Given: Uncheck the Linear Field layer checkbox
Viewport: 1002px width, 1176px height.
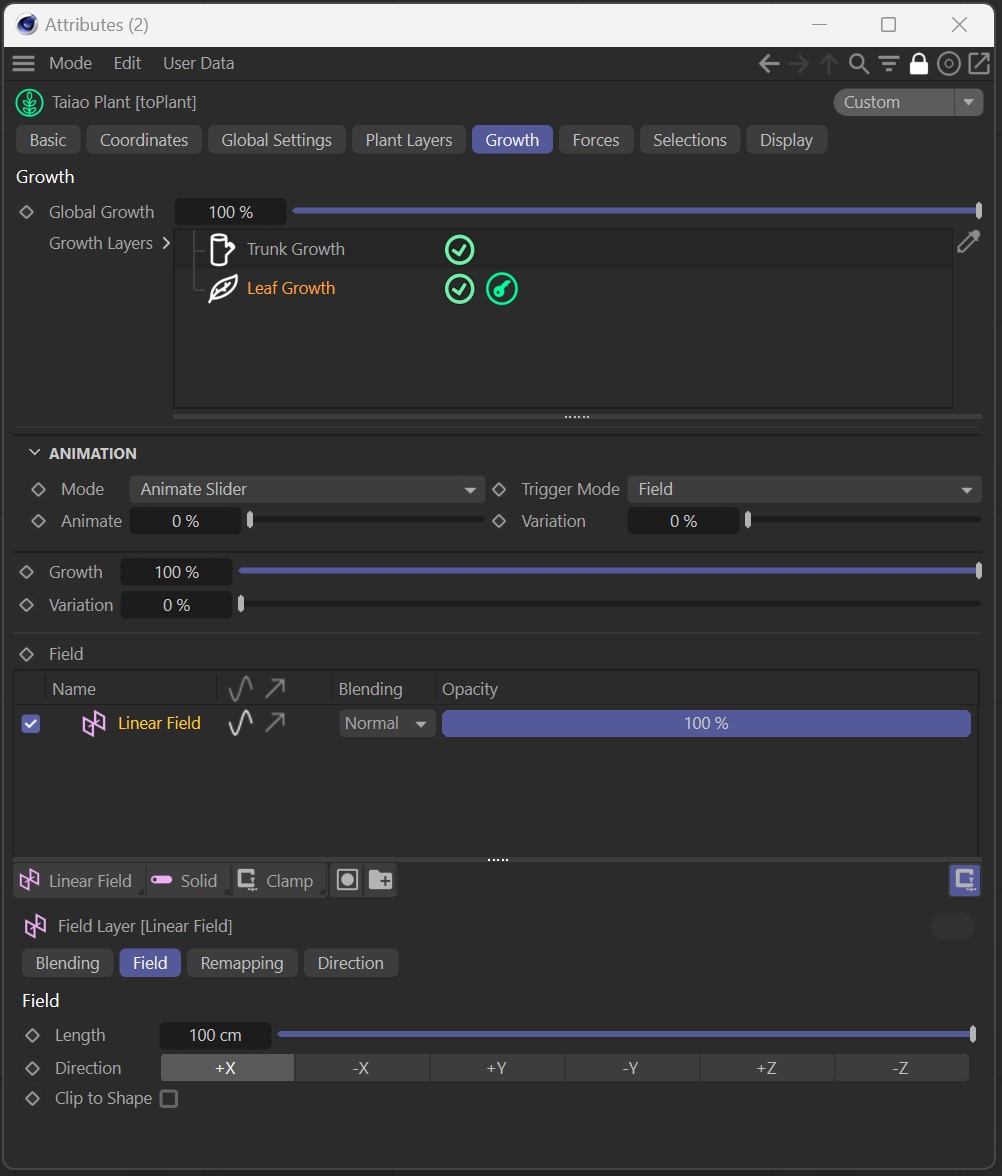Looking at the screenshot, I should [x=31, y=723].
